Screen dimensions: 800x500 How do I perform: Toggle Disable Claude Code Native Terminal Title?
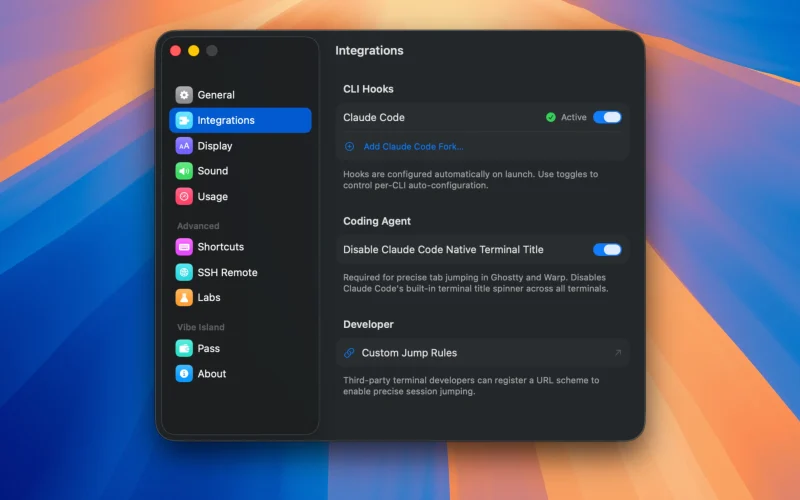point(607,249)
